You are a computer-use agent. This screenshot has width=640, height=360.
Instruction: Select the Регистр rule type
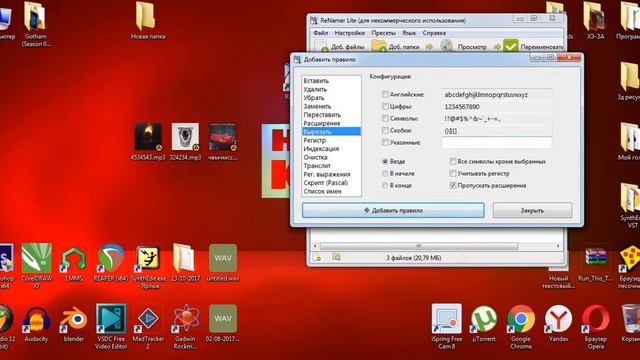pos(331,140)
